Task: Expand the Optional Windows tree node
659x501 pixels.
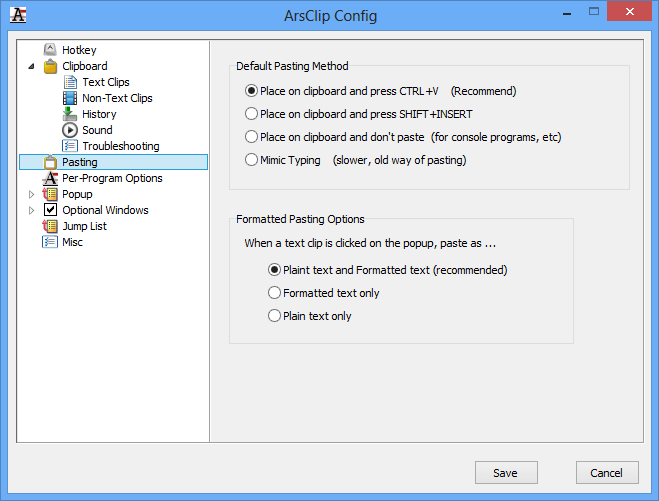Action: (31, 210)
